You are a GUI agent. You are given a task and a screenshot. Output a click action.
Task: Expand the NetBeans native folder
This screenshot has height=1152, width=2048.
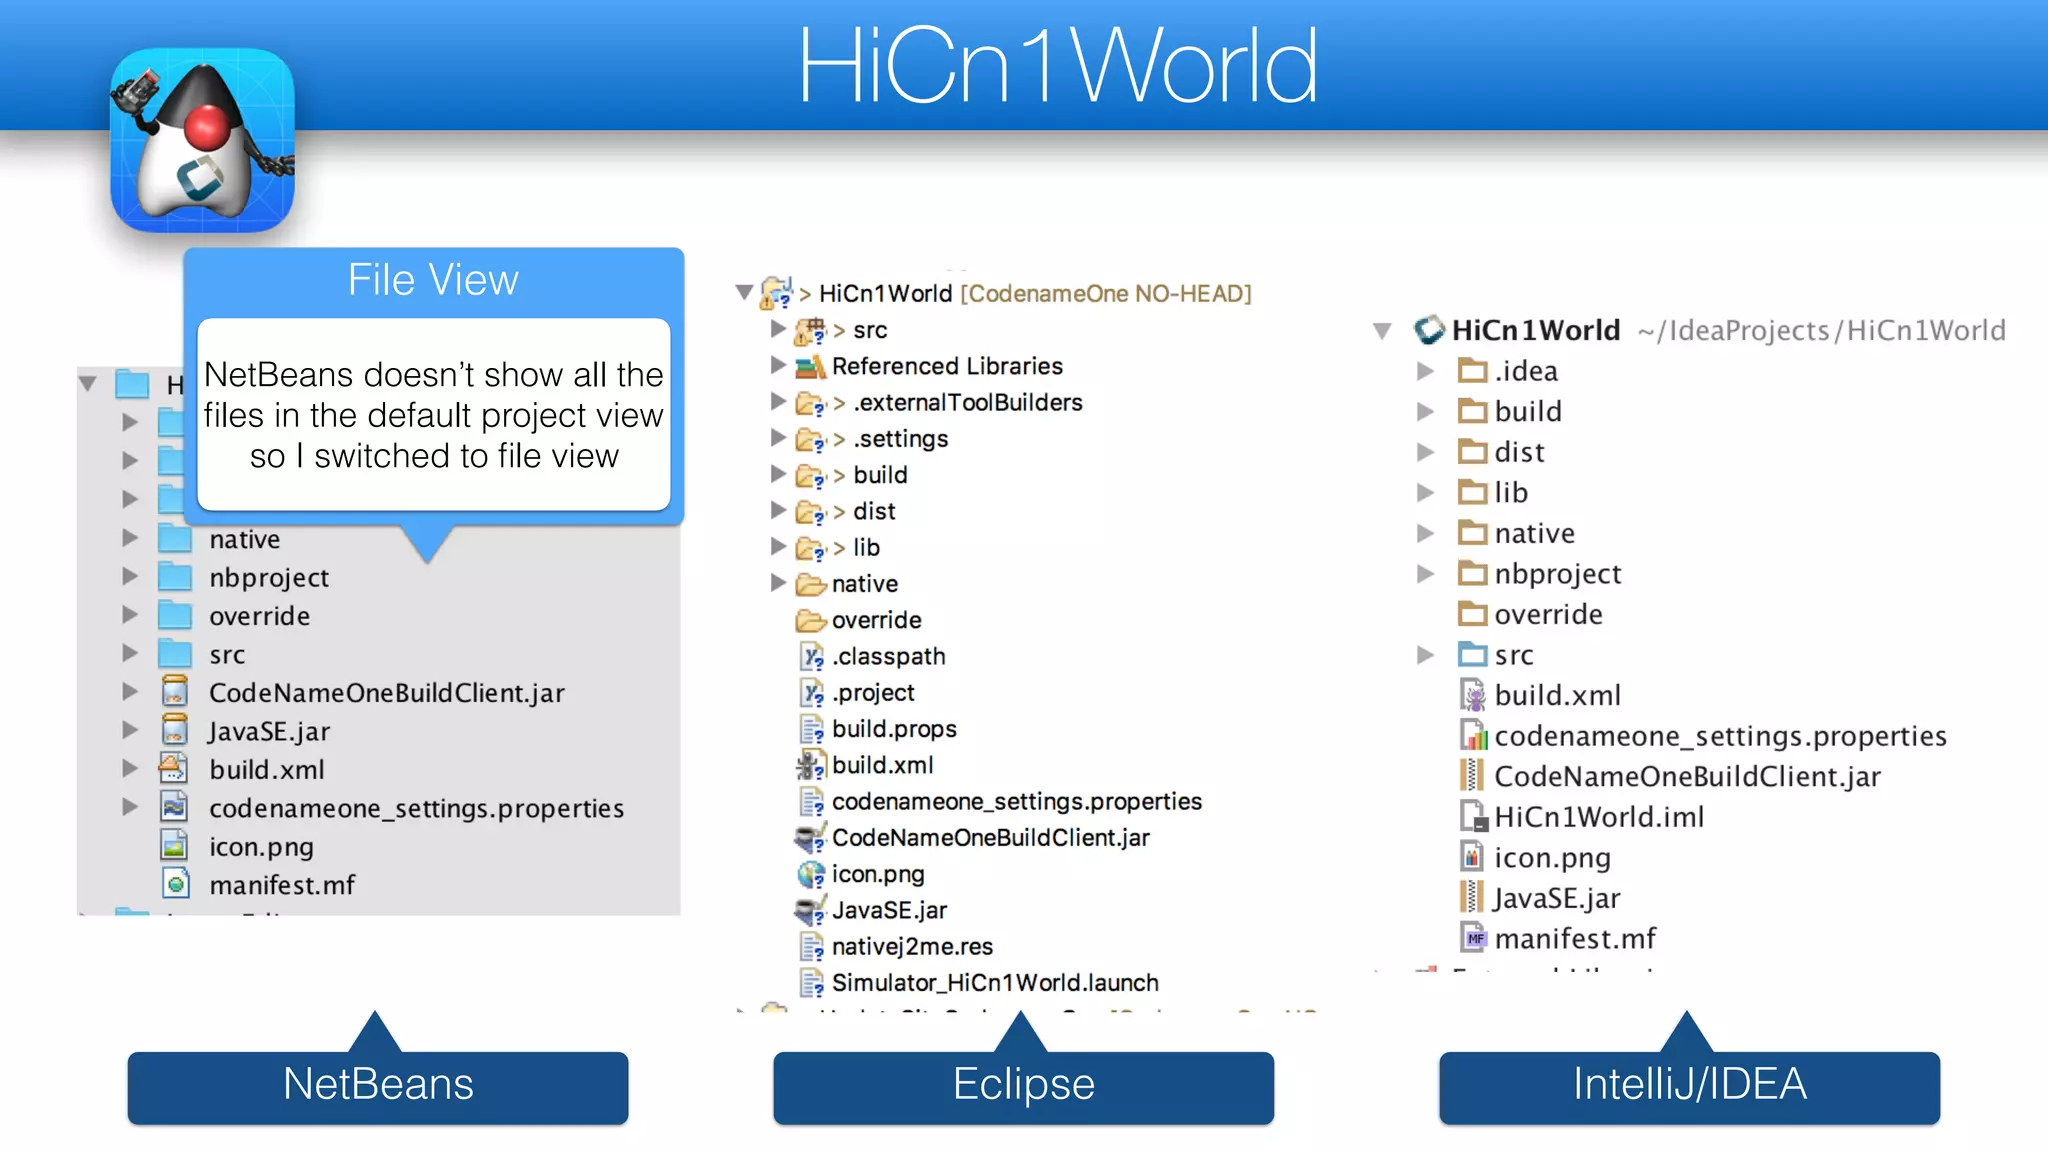click(x=130, y=538)
